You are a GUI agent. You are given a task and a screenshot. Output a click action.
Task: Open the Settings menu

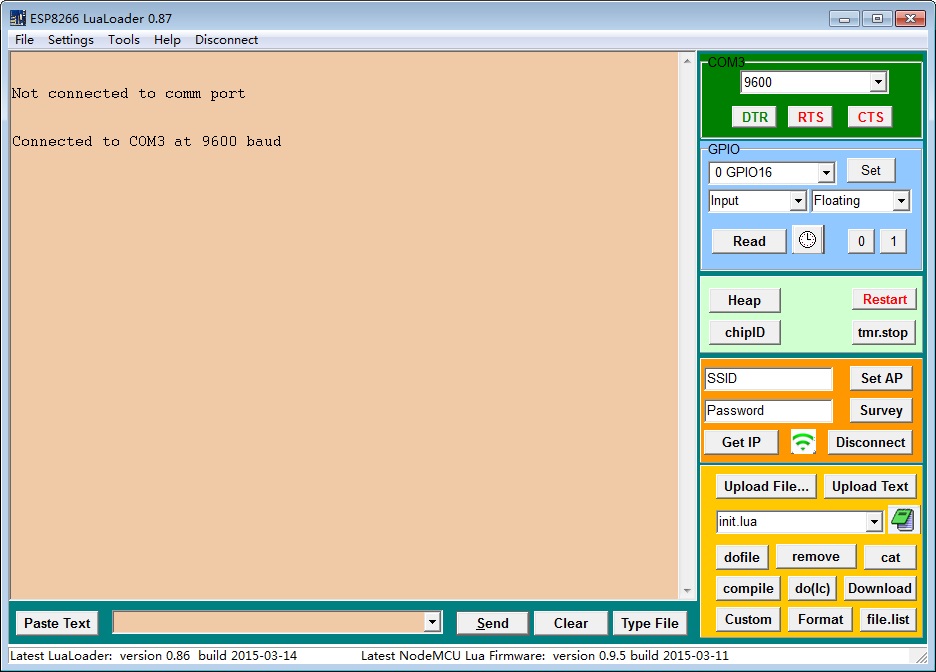coord(70,40)
